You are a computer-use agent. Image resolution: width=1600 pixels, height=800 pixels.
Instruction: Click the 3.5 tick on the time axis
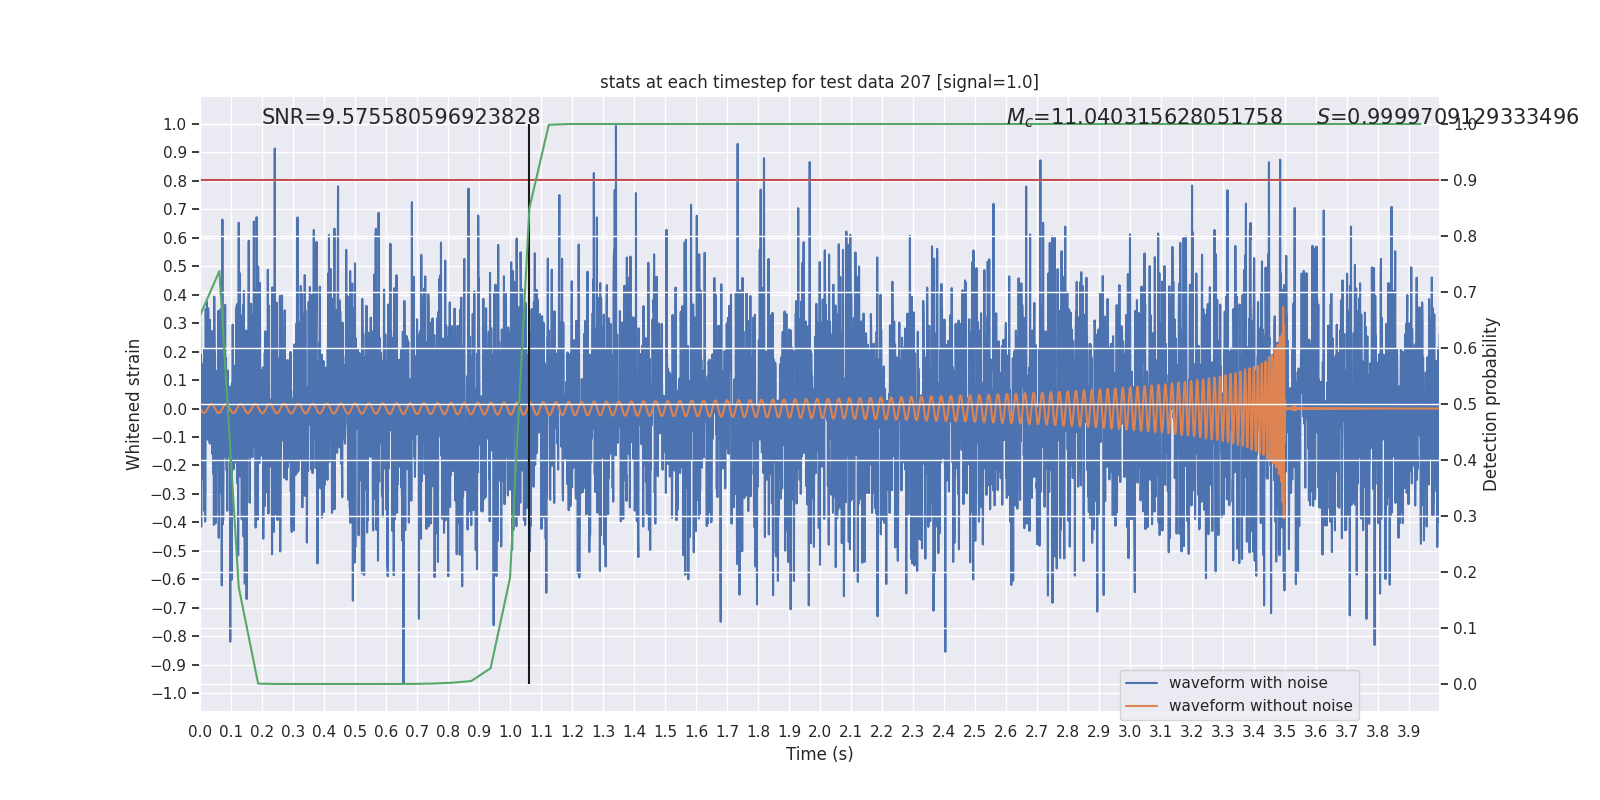click(1285, 732)
